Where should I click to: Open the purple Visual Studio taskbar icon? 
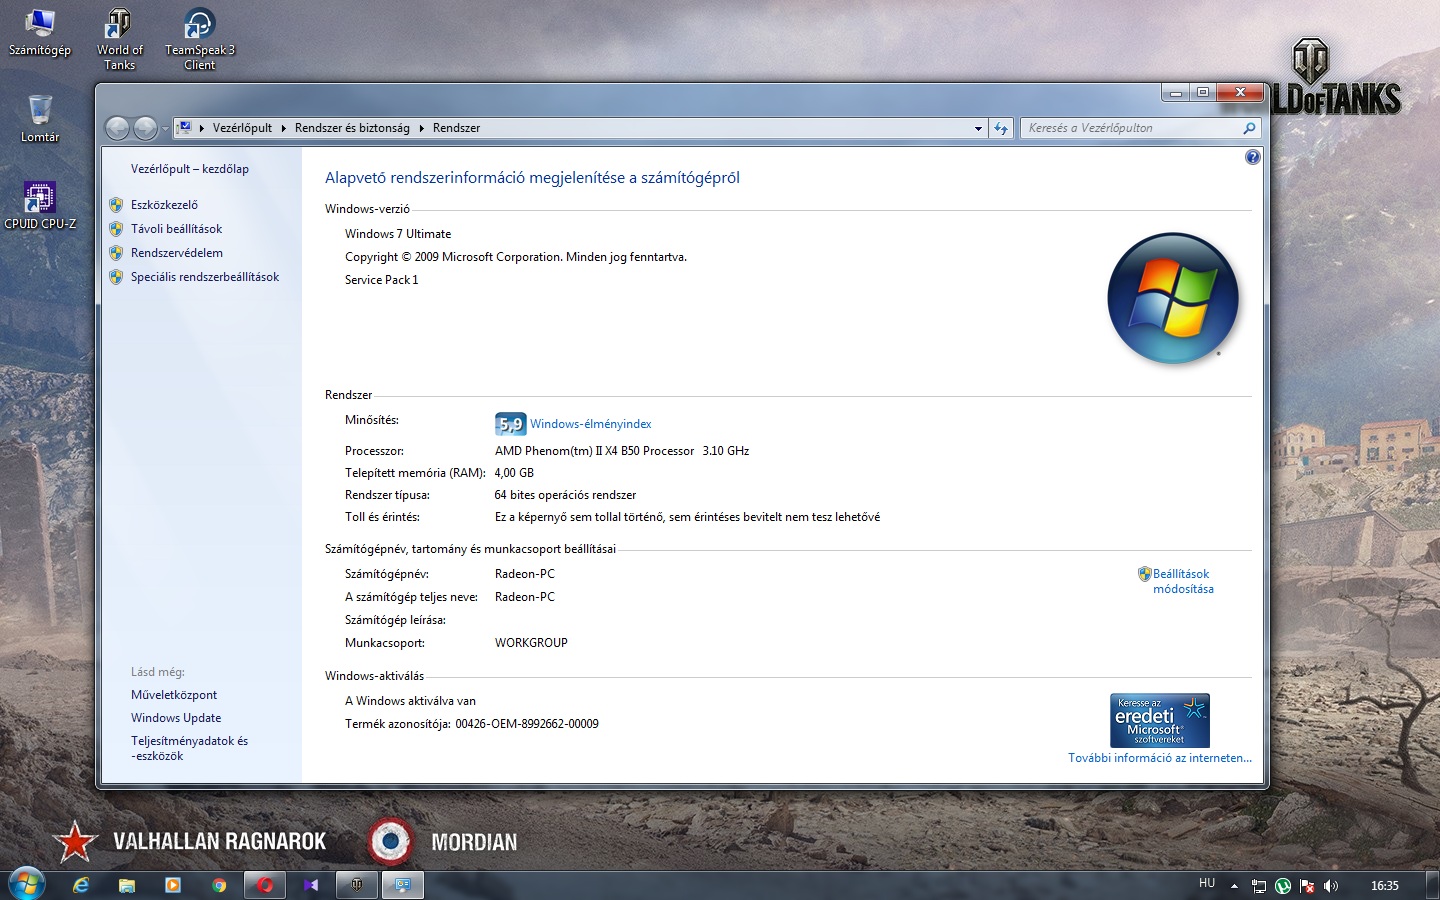pos(311,885)
